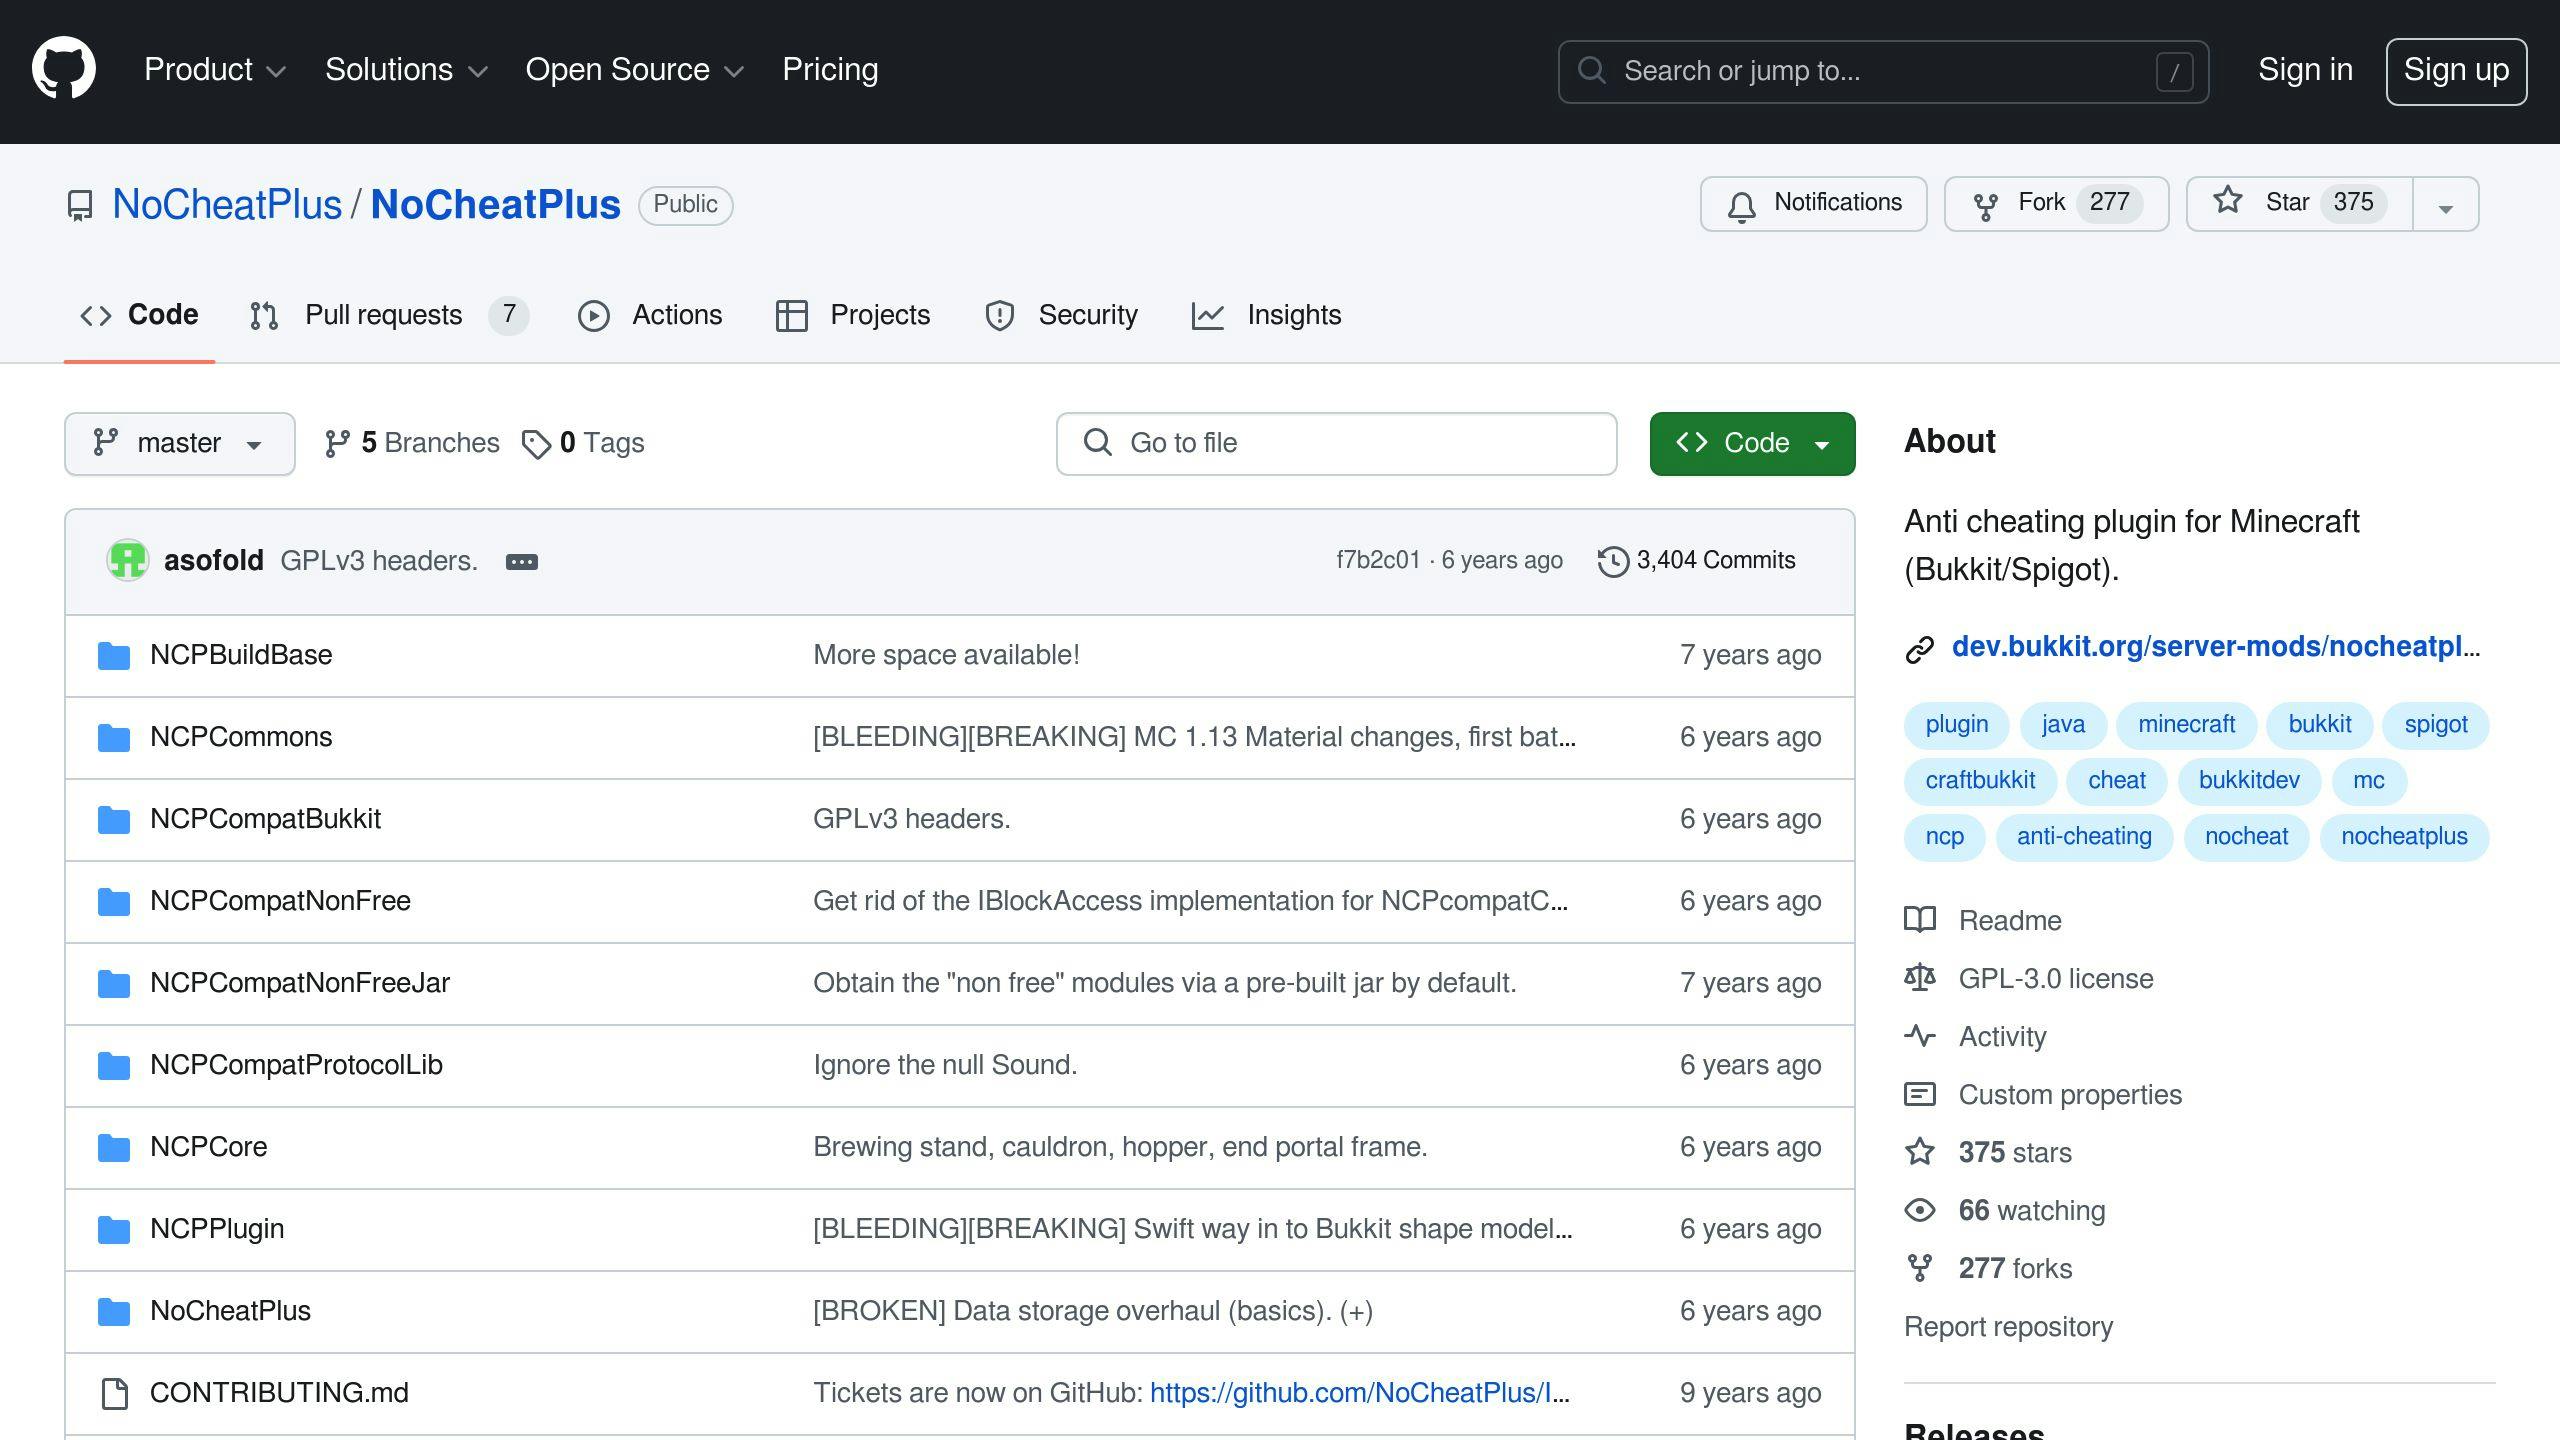Click the NCPBuildBase folder icon

pyautogui.click(x=114, y=656)
